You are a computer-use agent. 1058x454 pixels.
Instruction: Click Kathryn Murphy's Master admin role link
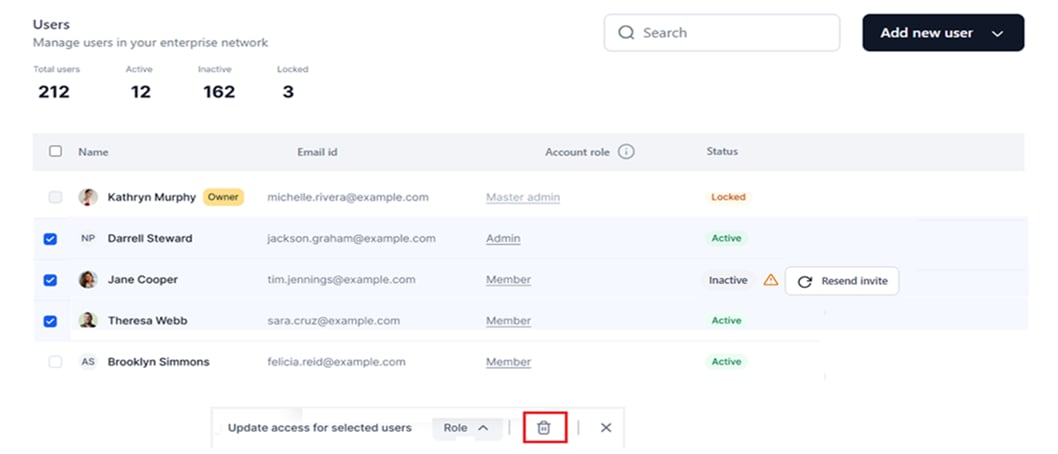click(523, 197)
